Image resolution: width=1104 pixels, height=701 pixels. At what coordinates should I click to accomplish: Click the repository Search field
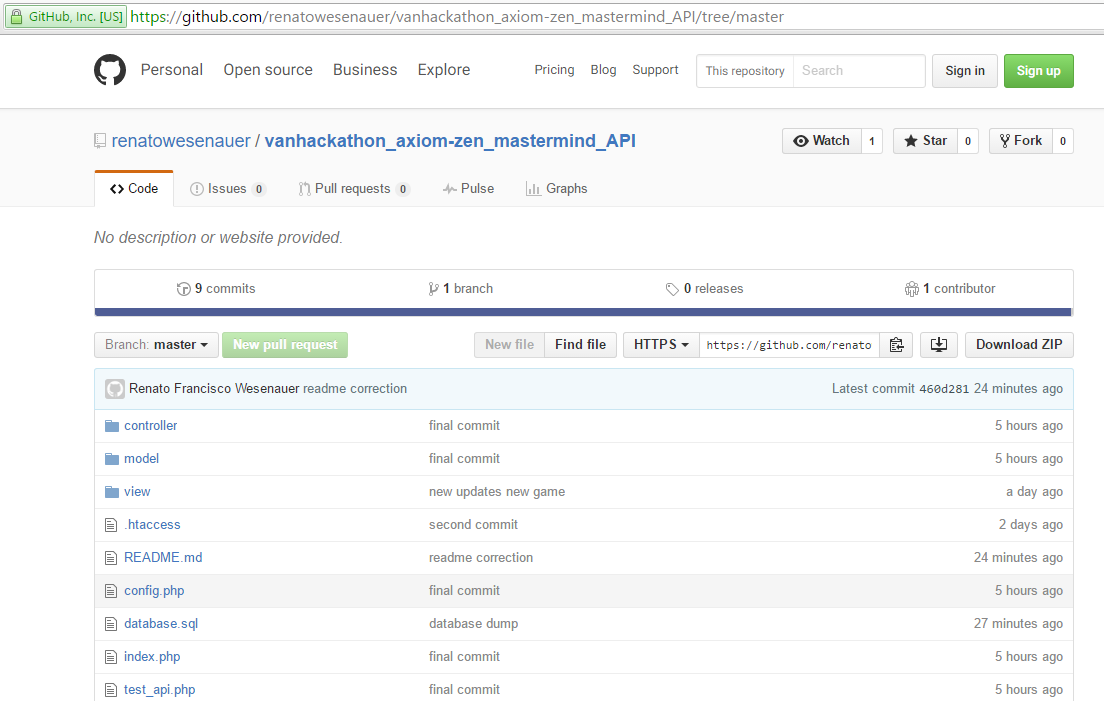(x=859, y=70)
